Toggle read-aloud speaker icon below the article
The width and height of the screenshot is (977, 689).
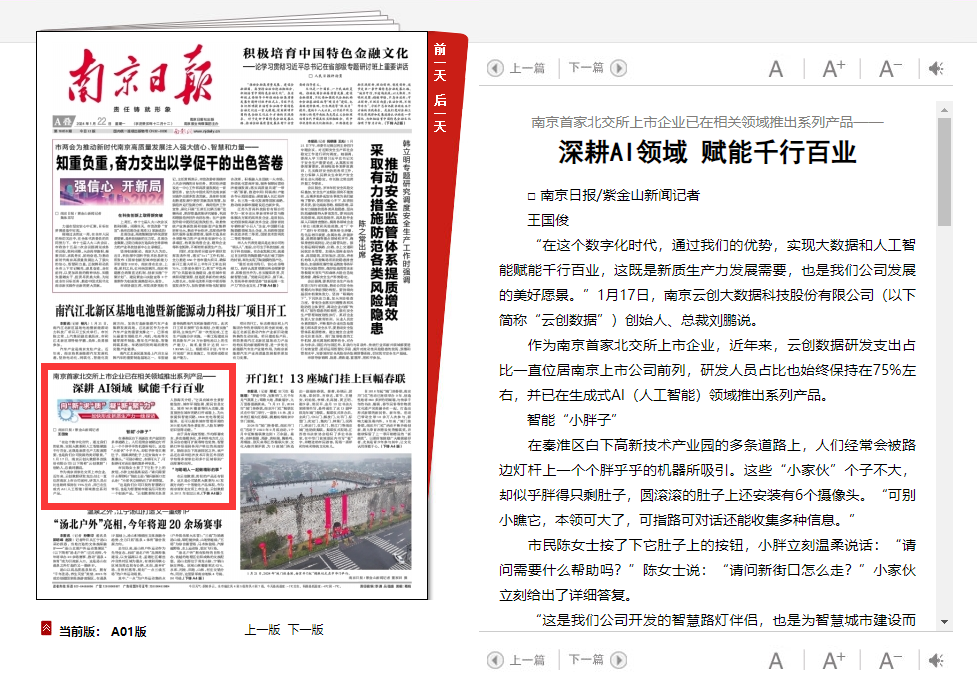point(936,661)
